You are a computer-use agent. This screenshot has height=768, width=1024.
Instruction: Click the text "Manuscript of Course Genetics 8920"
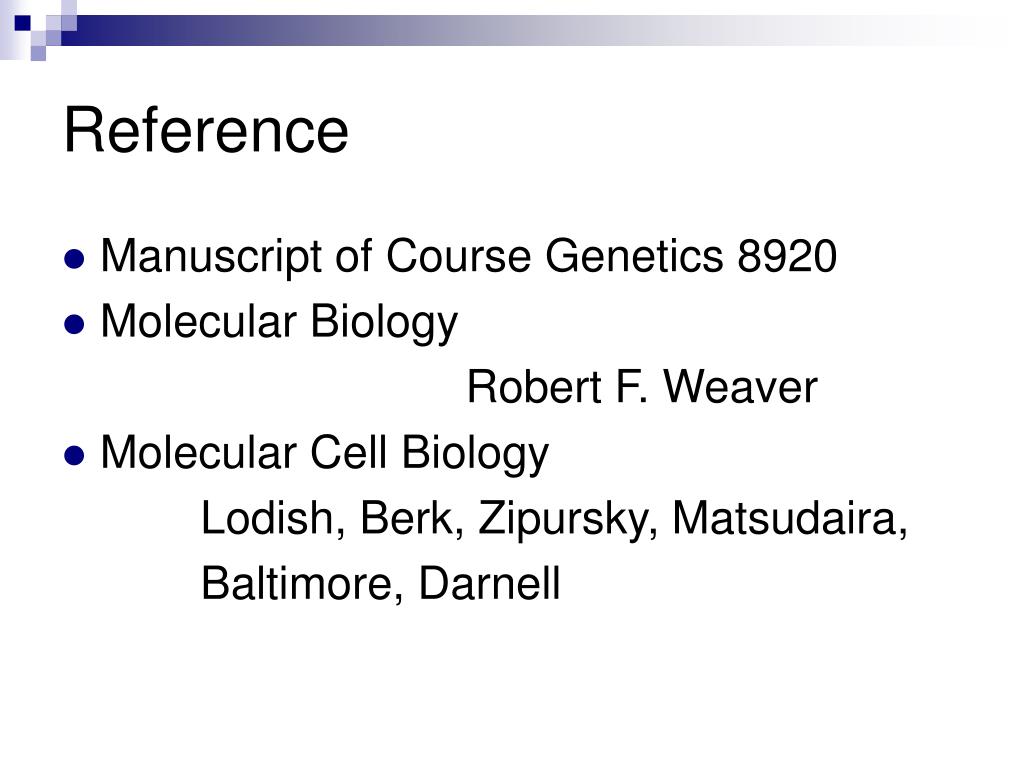[x=468, y=257]
